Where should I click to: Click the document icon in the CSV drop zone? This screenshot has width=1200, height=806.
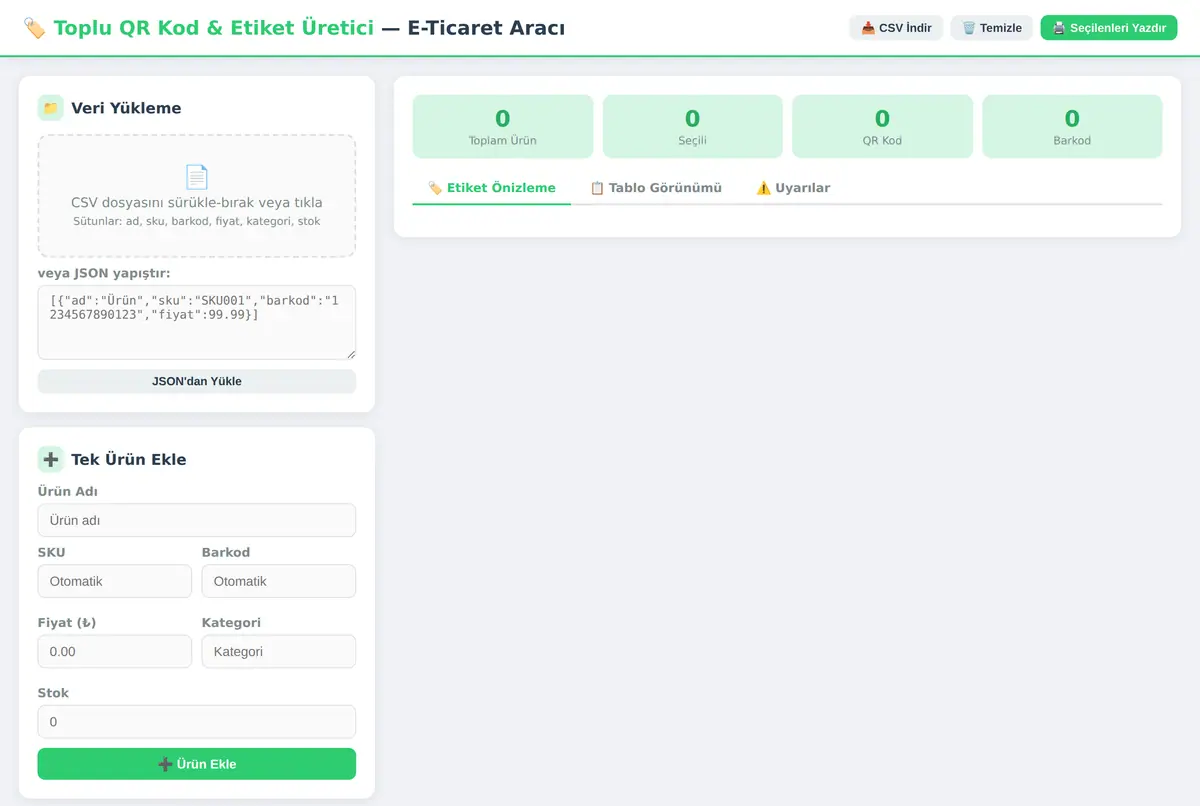click(197, 177)
